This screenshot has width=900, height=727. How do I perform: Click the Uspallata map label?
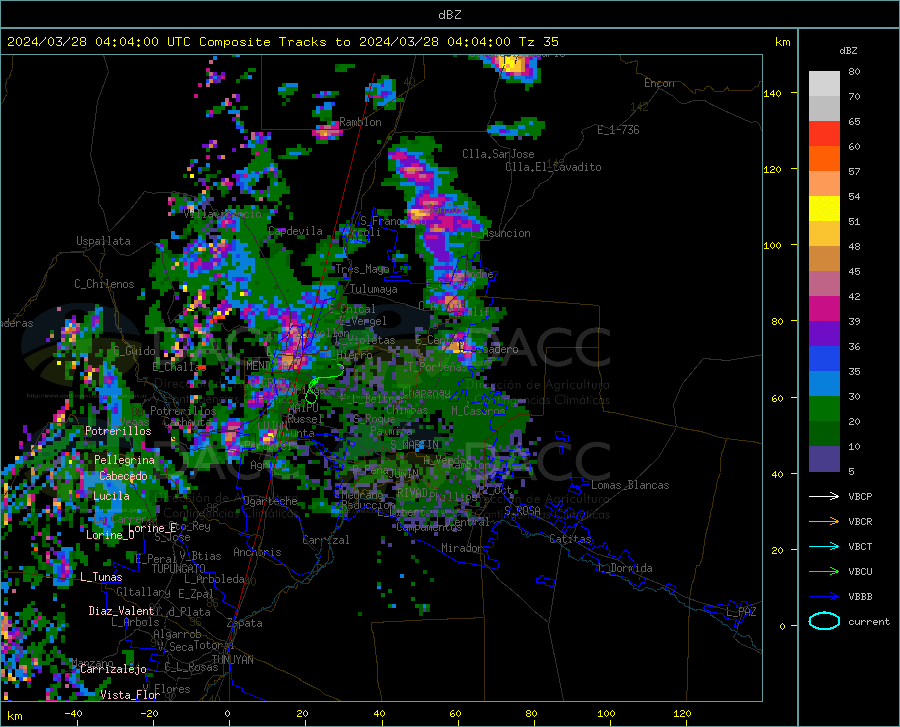click(x=103, y=241)
